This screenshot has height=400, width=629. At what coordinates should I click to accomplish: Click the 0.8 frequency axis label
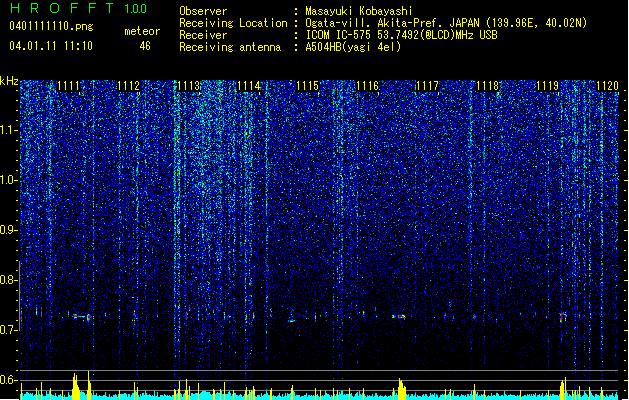point(9,280)
